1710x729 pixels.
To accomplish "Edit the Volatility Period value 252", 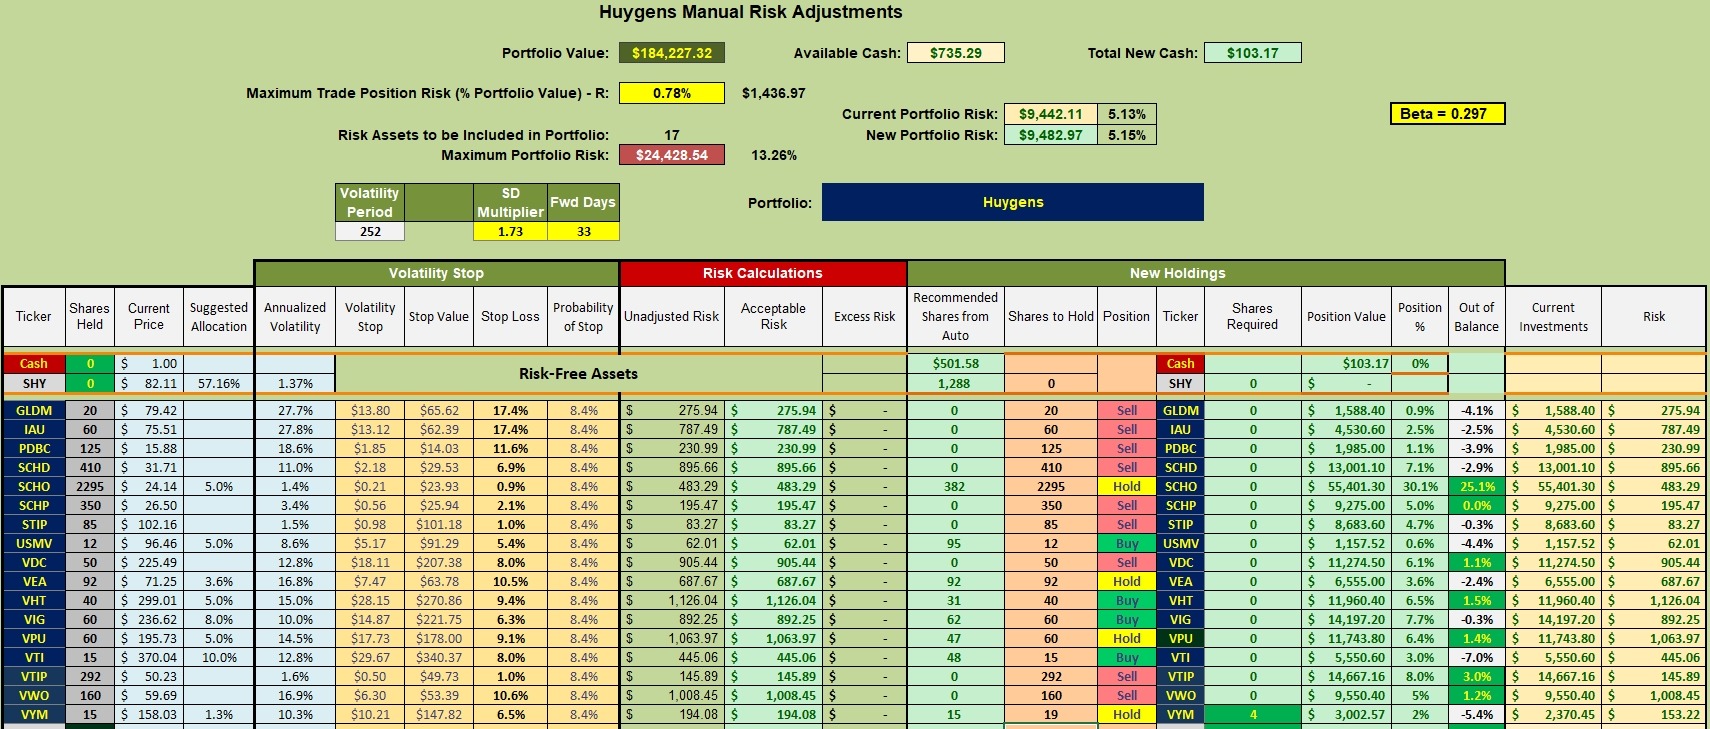I will (x=370, y=231).
